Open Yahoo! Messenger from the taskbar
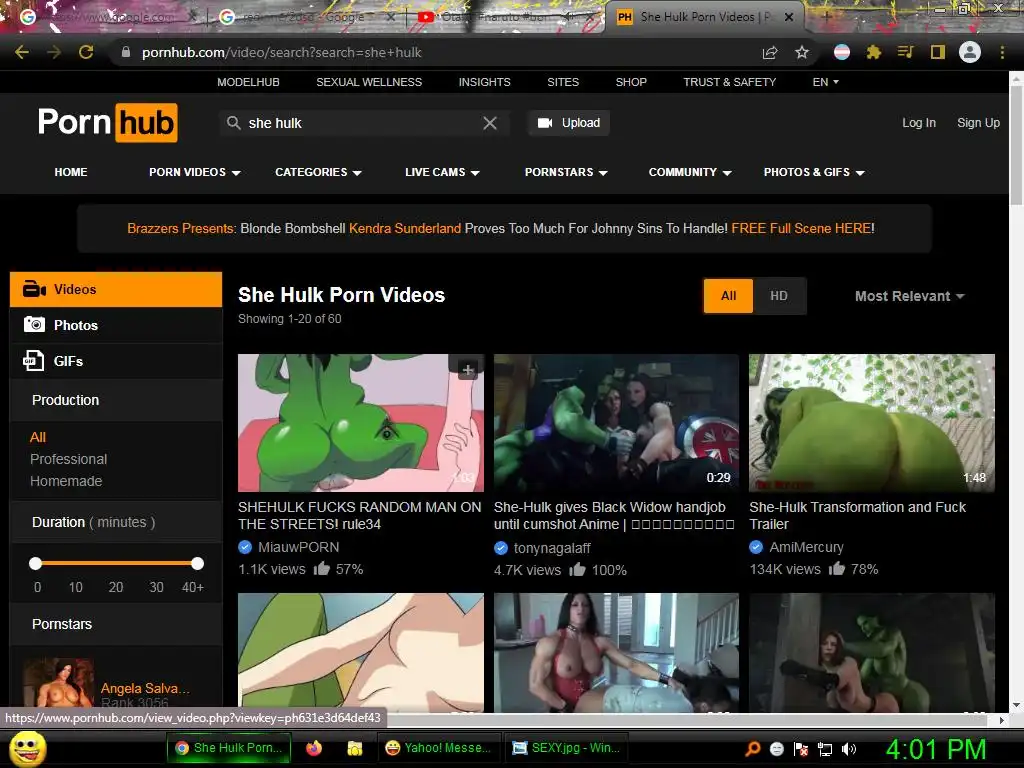This screenshot has width=1024, height=768. tap(439, 748)
